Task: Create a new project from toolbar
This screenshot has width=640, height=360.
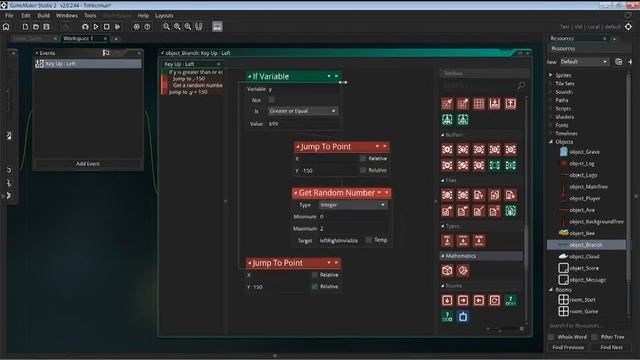Action: [25, 27]
